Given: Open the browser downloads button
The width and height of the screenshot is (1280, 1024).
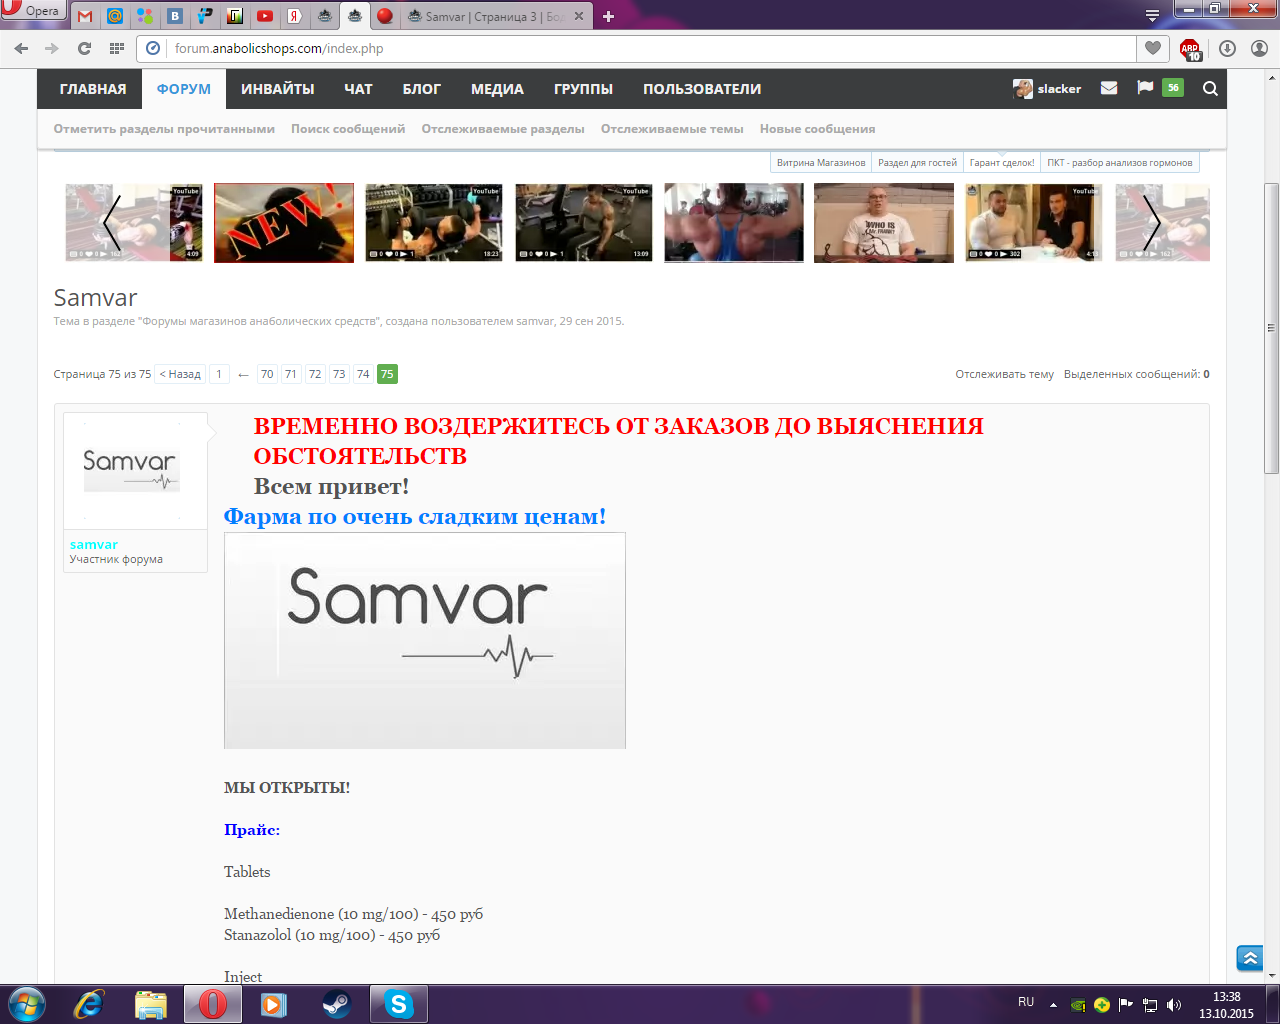Looking at the screenshot, I should [1227, 48].
